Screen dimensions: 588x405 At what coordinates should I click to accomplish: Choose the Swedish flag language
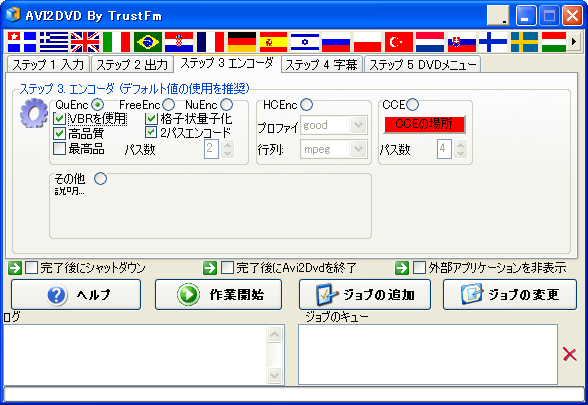524,42
